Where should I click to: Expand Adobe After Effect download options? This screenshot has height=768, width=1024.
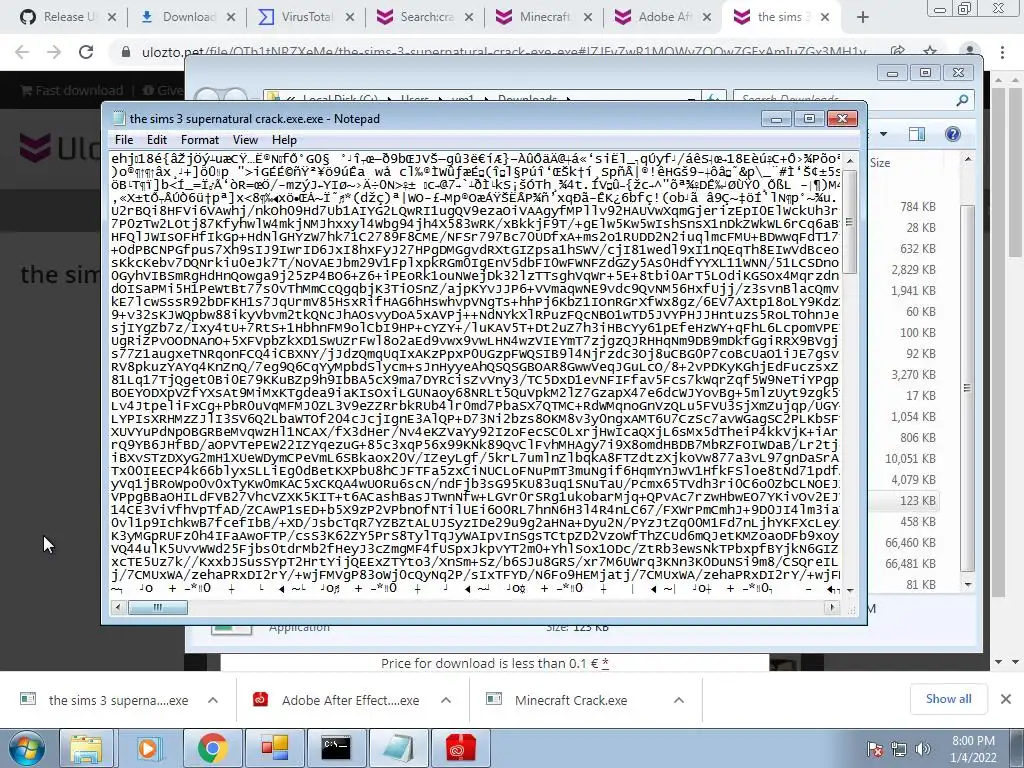click(446, 700)
